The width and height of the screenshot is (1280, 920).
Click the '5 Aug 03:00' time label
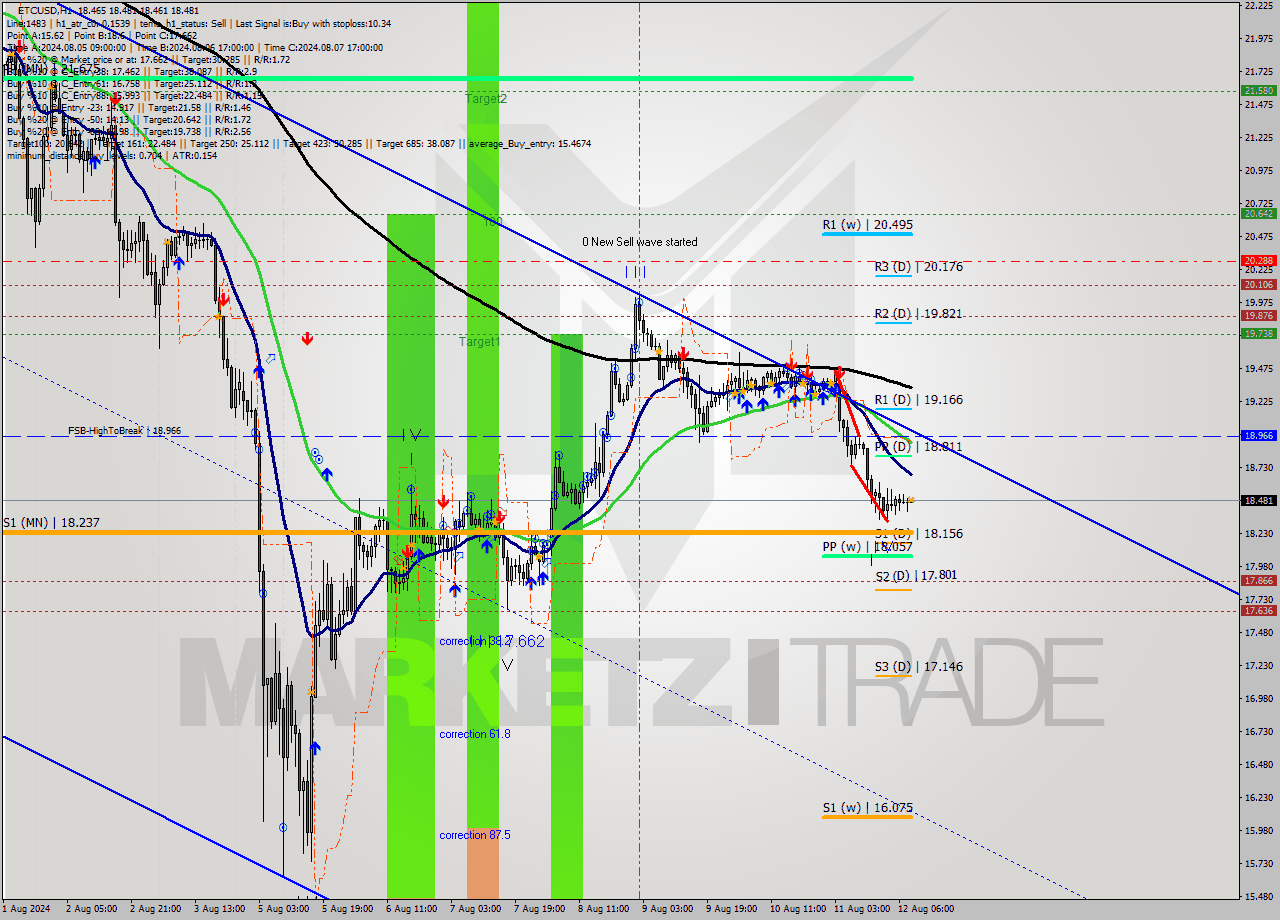point(283,909)
